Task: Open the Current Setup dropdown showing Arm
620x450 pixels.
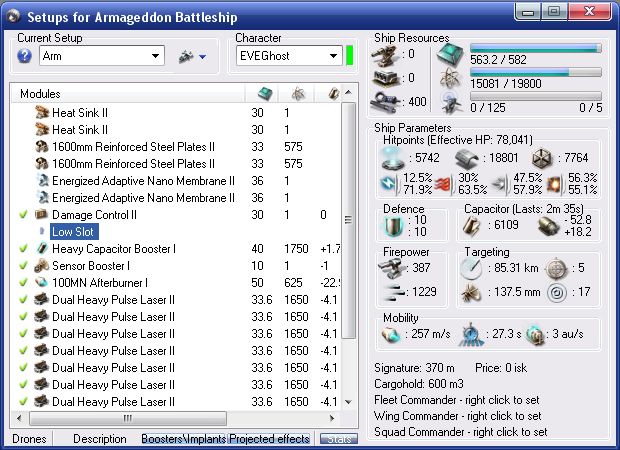Action: pos(102,56)
